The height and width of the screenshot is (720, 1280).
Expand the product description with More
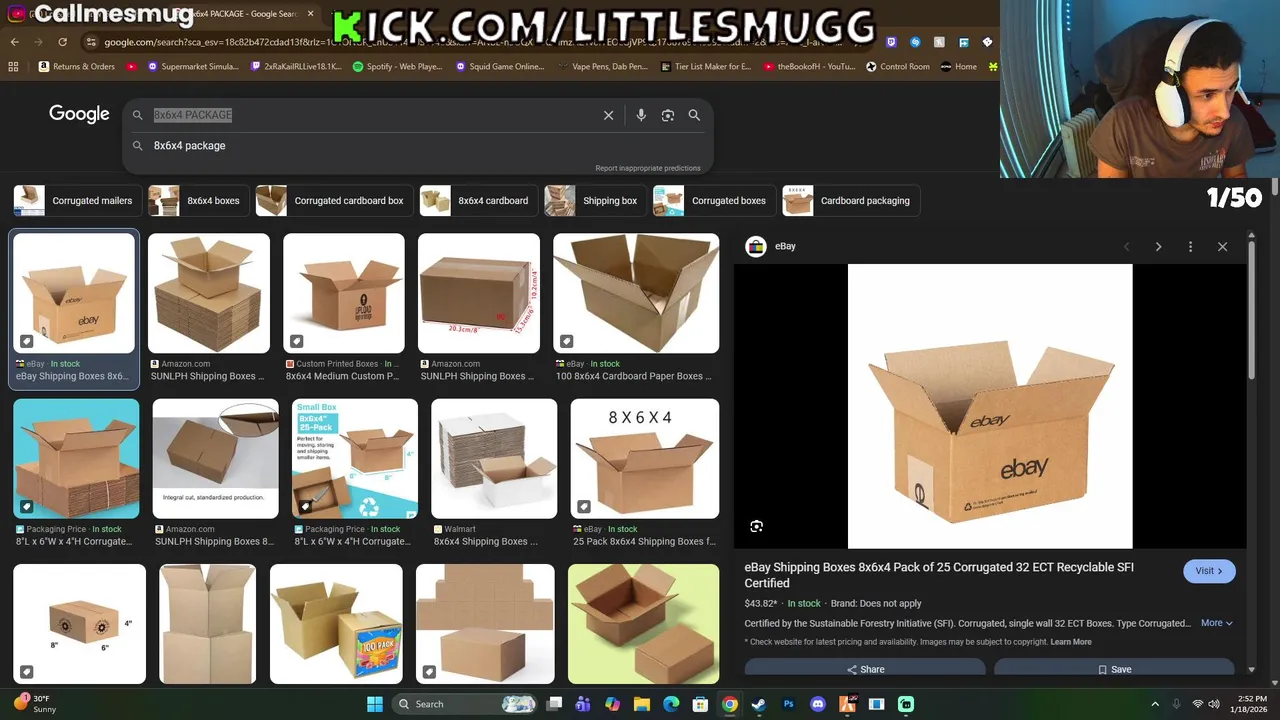pos(1217,623)
